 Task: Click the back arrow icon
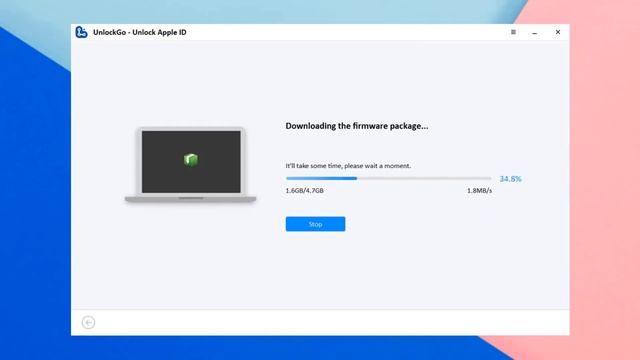click(88, 322)
